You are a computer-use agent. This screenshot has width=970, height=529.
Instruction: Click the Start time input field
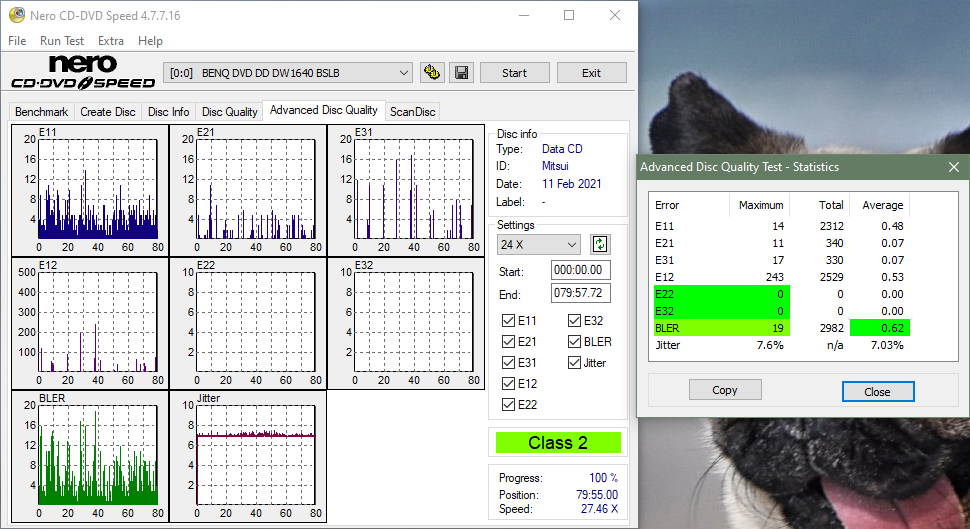[580, 270]
